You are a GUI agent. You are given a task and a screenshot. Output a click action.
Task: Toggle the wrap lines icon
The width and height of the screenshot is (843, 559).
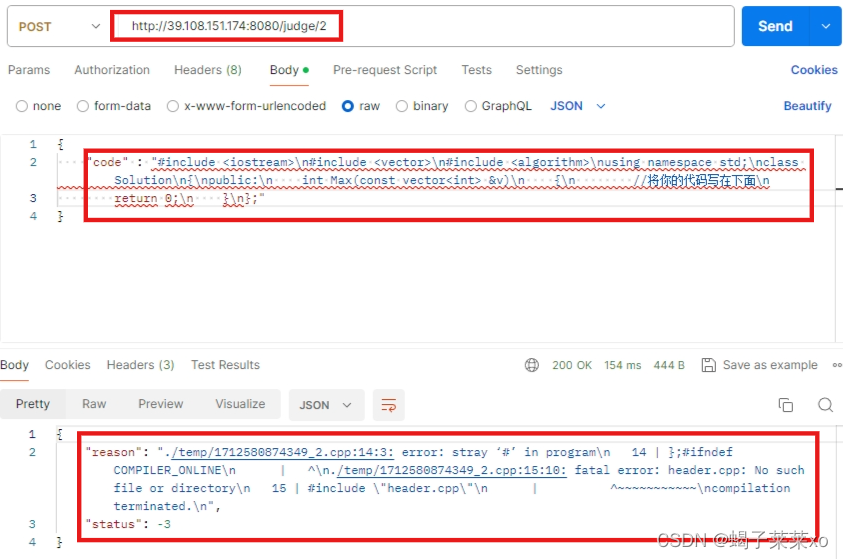click(x=389, y=405)
